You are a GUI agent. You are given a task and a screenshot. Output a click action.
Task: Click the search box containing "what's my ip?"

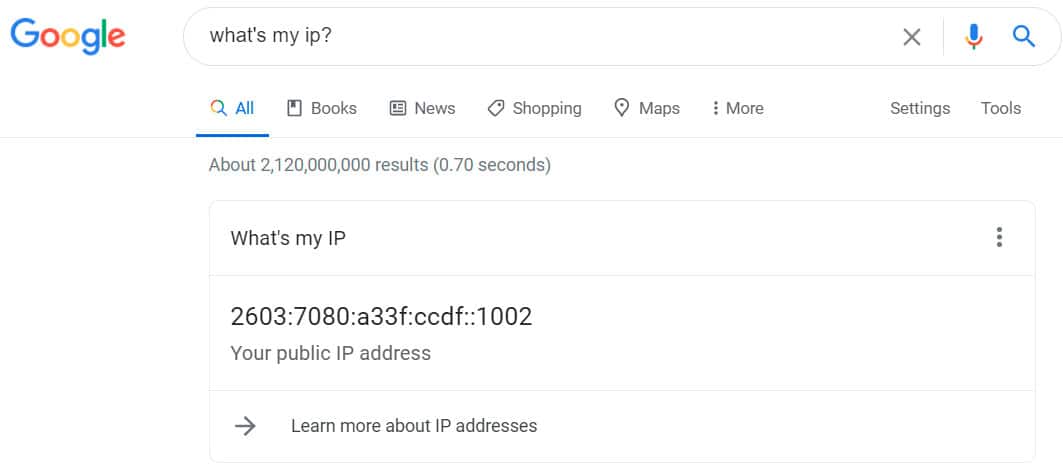tap(540, 37)
